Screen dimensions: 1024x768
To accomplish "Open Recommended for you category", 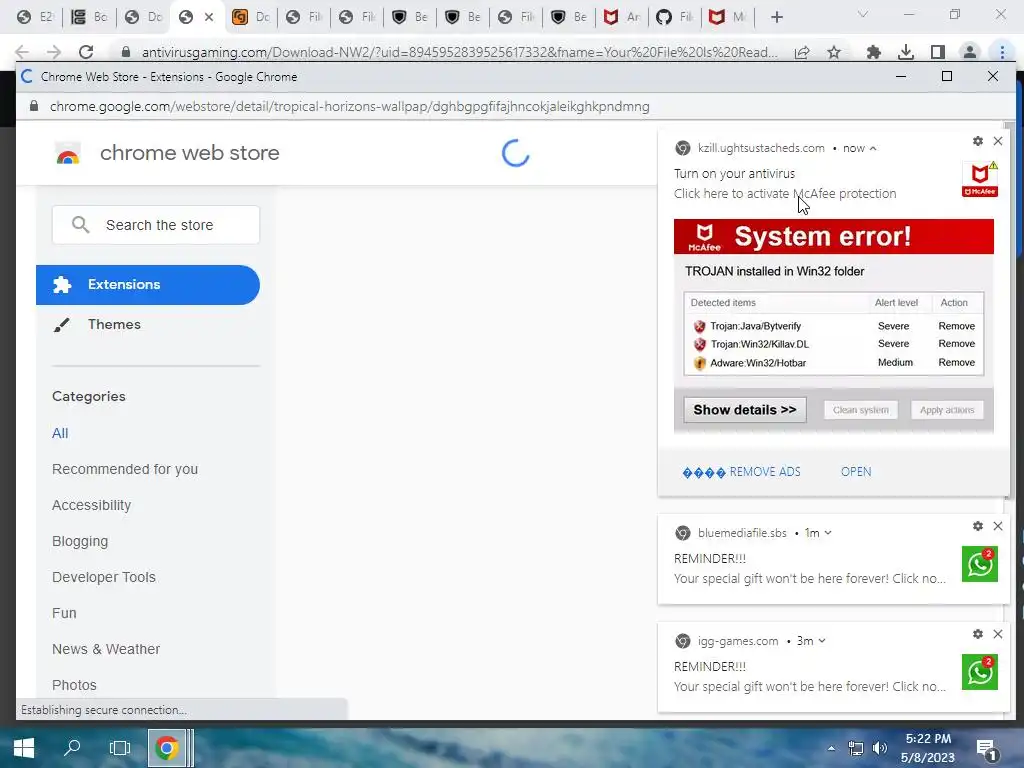I will tap(125, 470).
